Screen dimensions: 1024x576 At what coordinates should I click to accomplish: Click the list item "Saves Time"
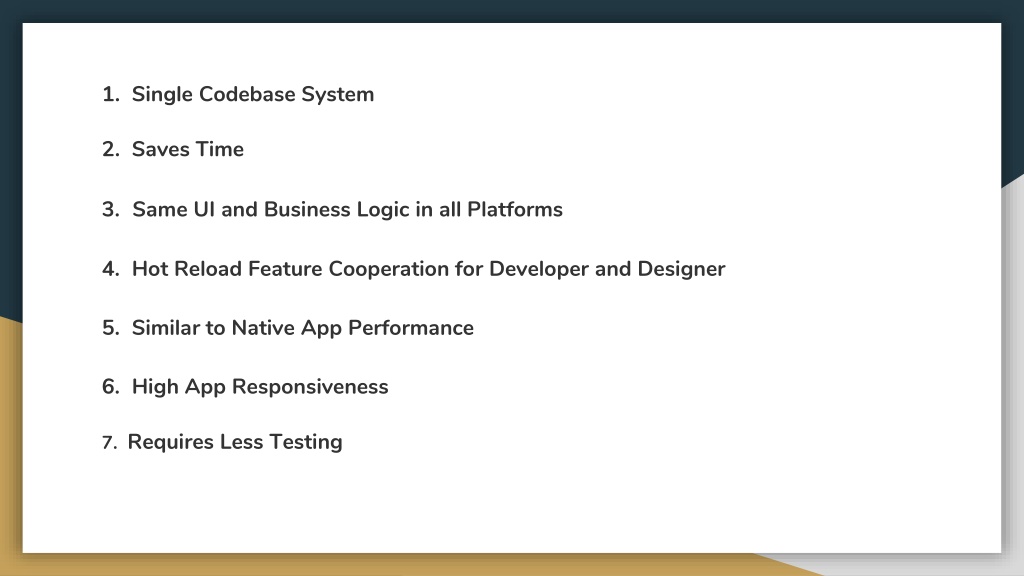(x=187, y=149)
